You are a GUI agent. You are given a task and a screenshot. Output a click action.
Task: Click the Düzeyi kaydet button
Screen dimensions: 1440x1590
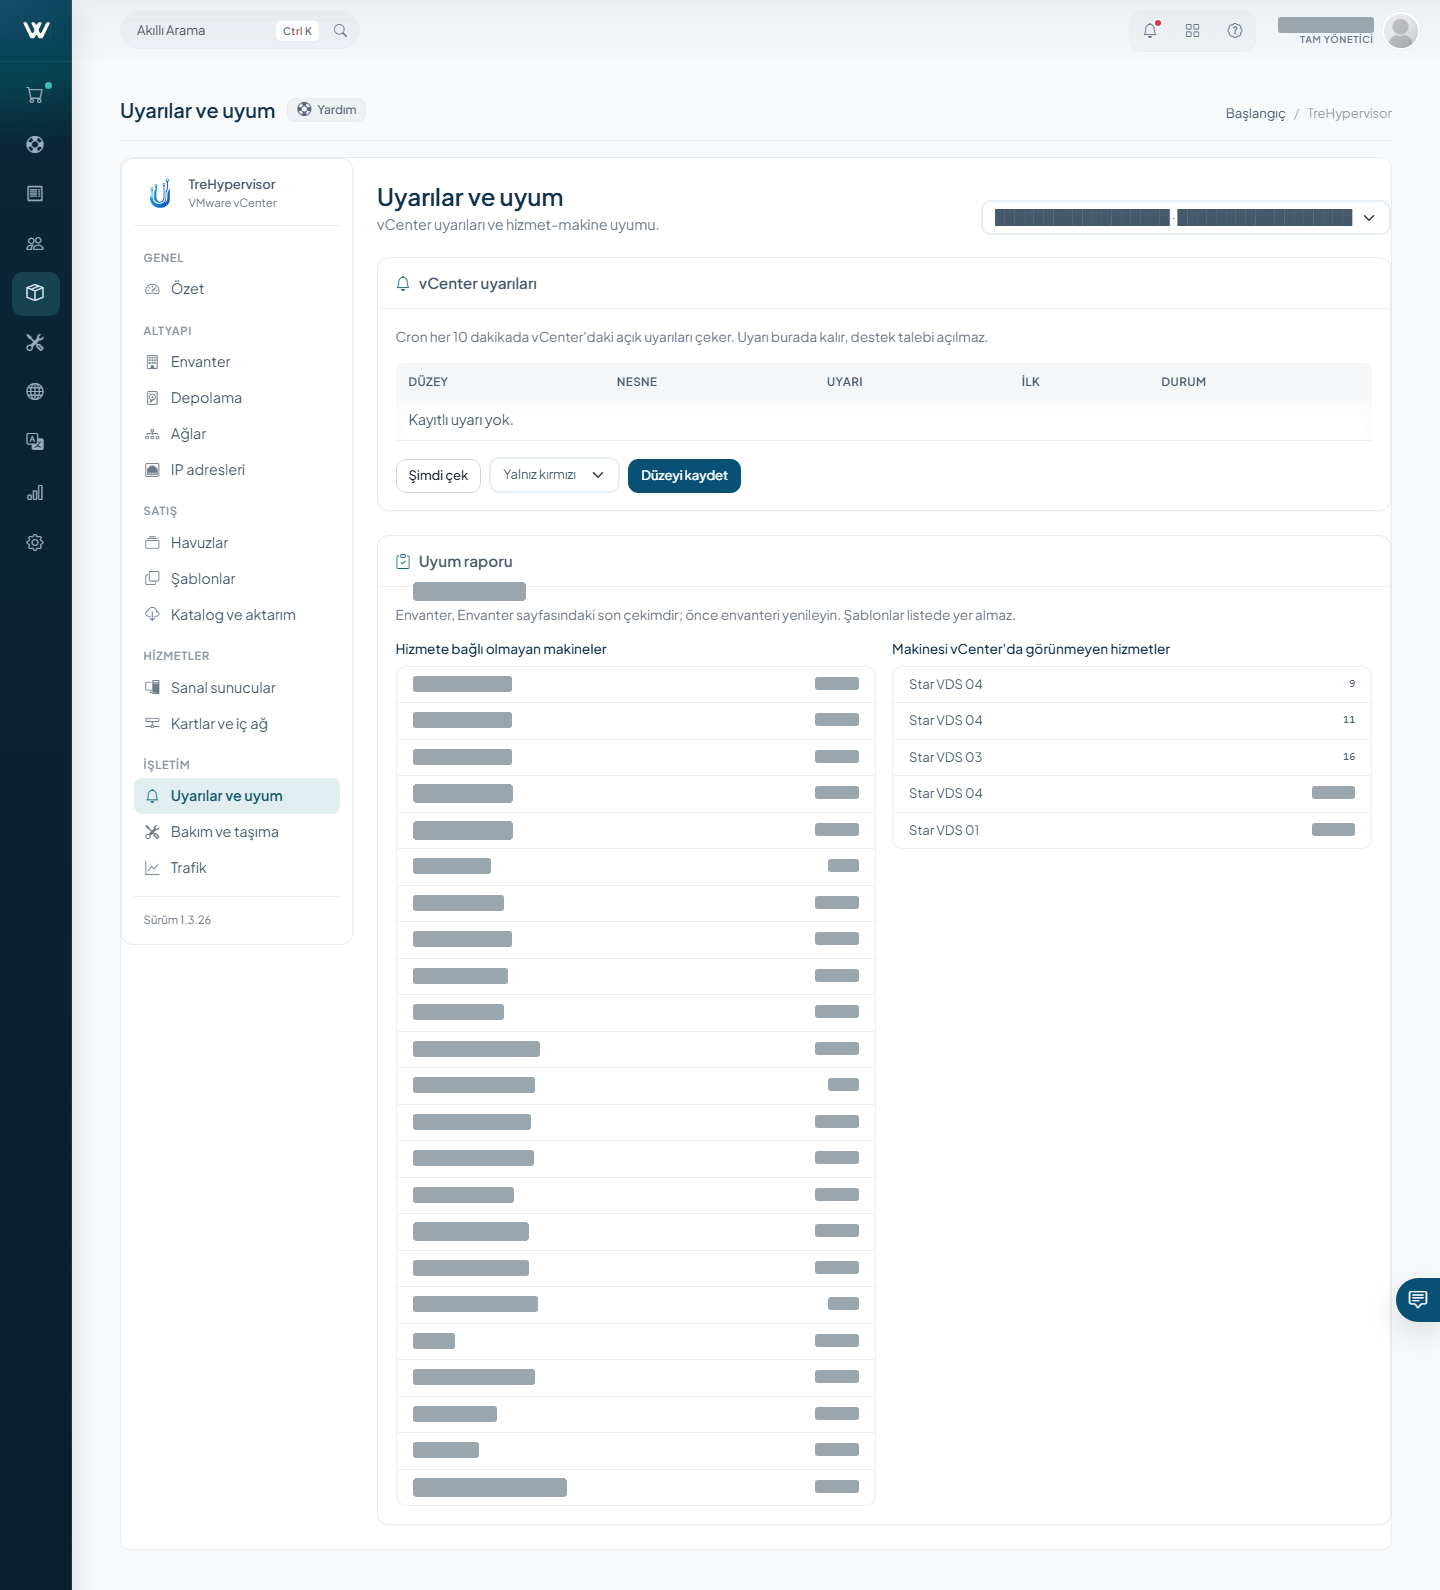click(x=684, y=476)
